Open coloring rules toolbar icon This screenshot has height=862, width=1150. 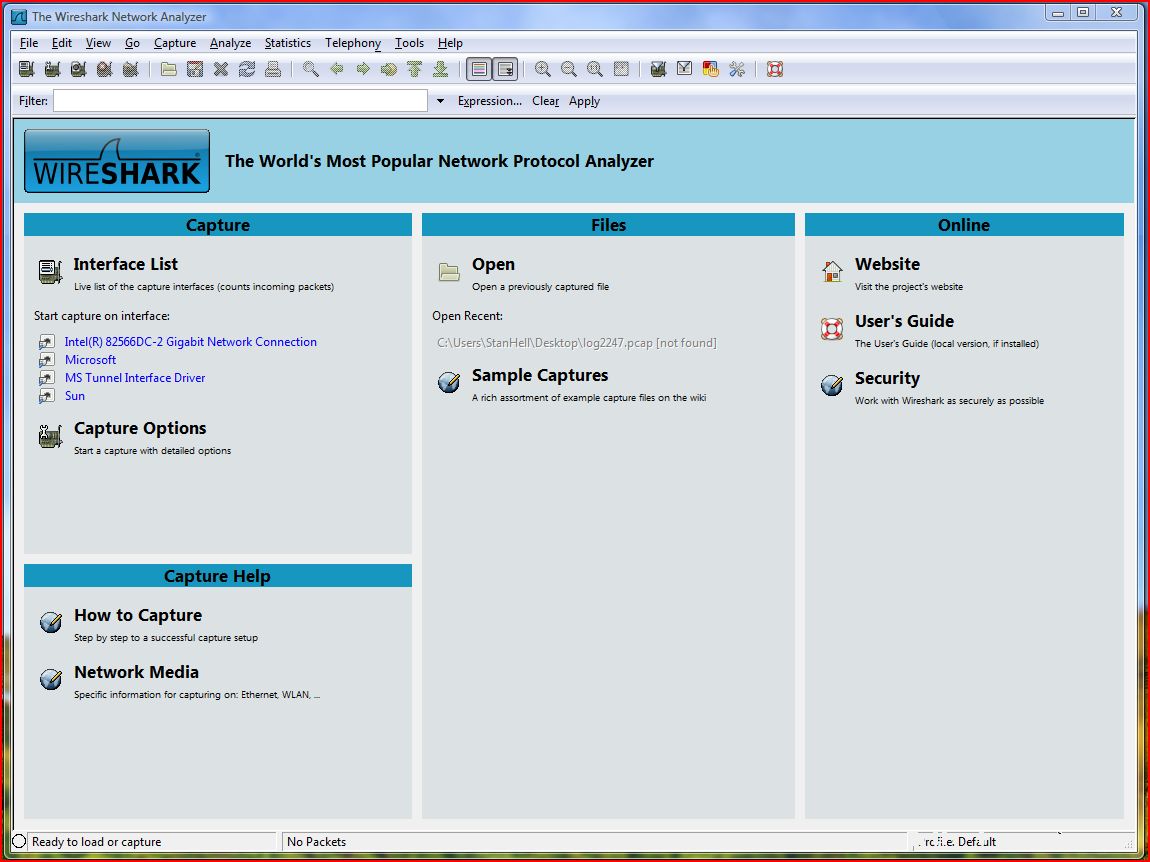click(711, 69)
